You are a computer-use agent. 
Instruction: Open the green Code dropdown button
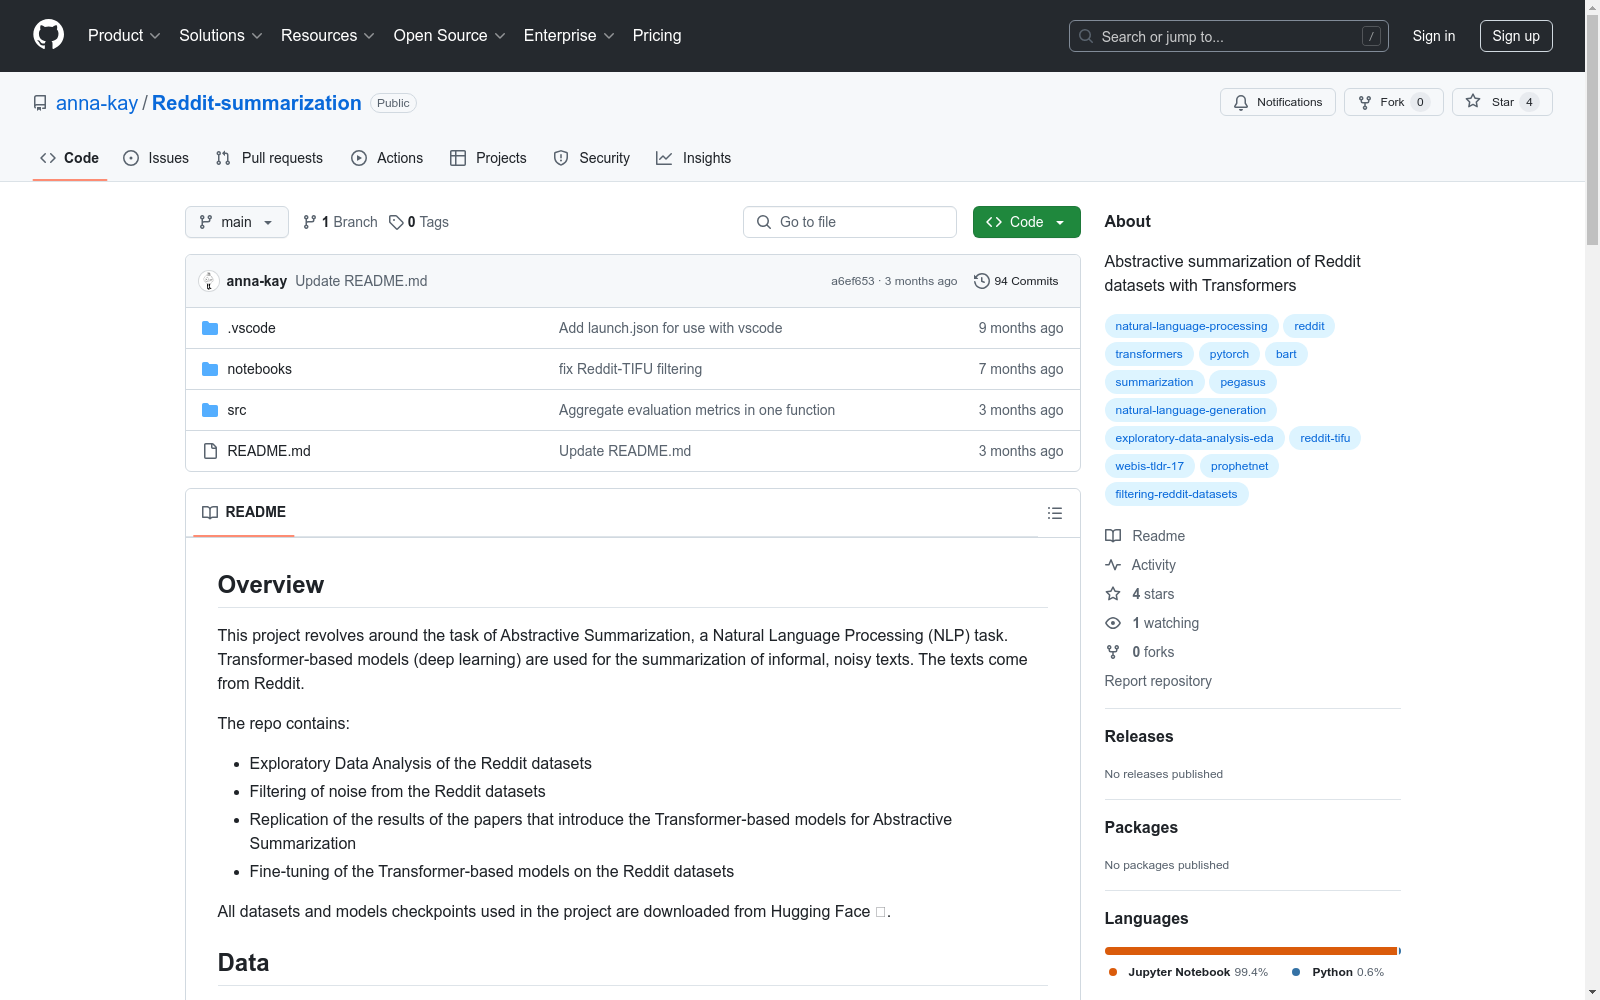(x=1026, y=222)
